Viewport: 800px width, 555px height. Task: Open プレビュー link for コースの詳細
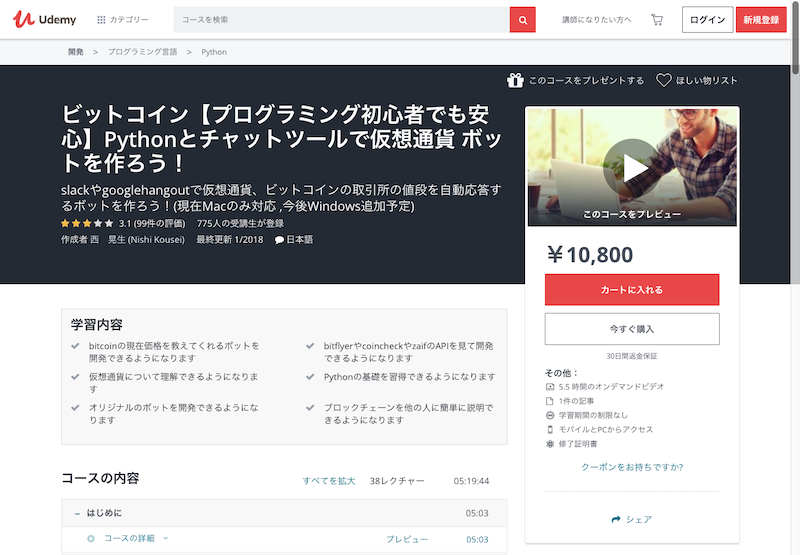click(x=407, y=539)
